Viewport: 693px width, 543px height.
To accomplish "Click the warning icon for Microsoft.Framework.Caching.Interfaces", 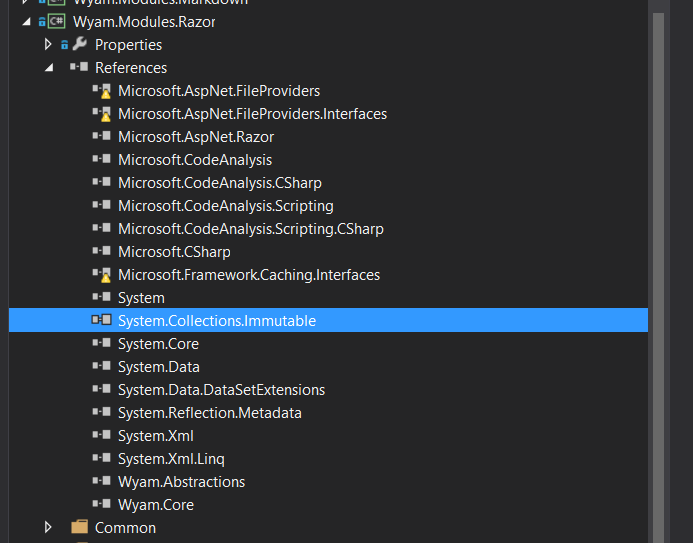I will (102, 274).
